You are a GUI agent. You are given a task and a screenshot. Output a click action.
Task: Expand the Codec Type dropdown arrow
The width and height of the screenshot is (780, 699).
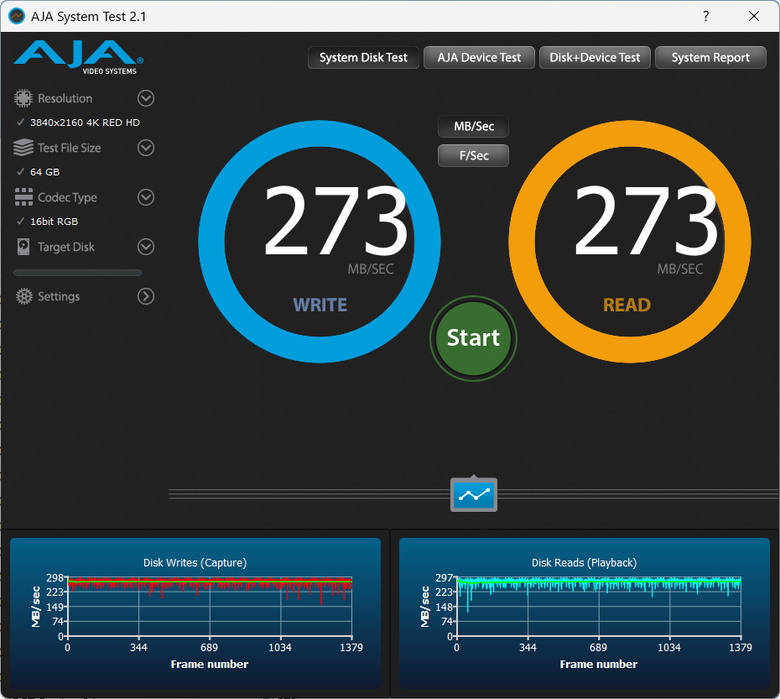click(146, 198)
